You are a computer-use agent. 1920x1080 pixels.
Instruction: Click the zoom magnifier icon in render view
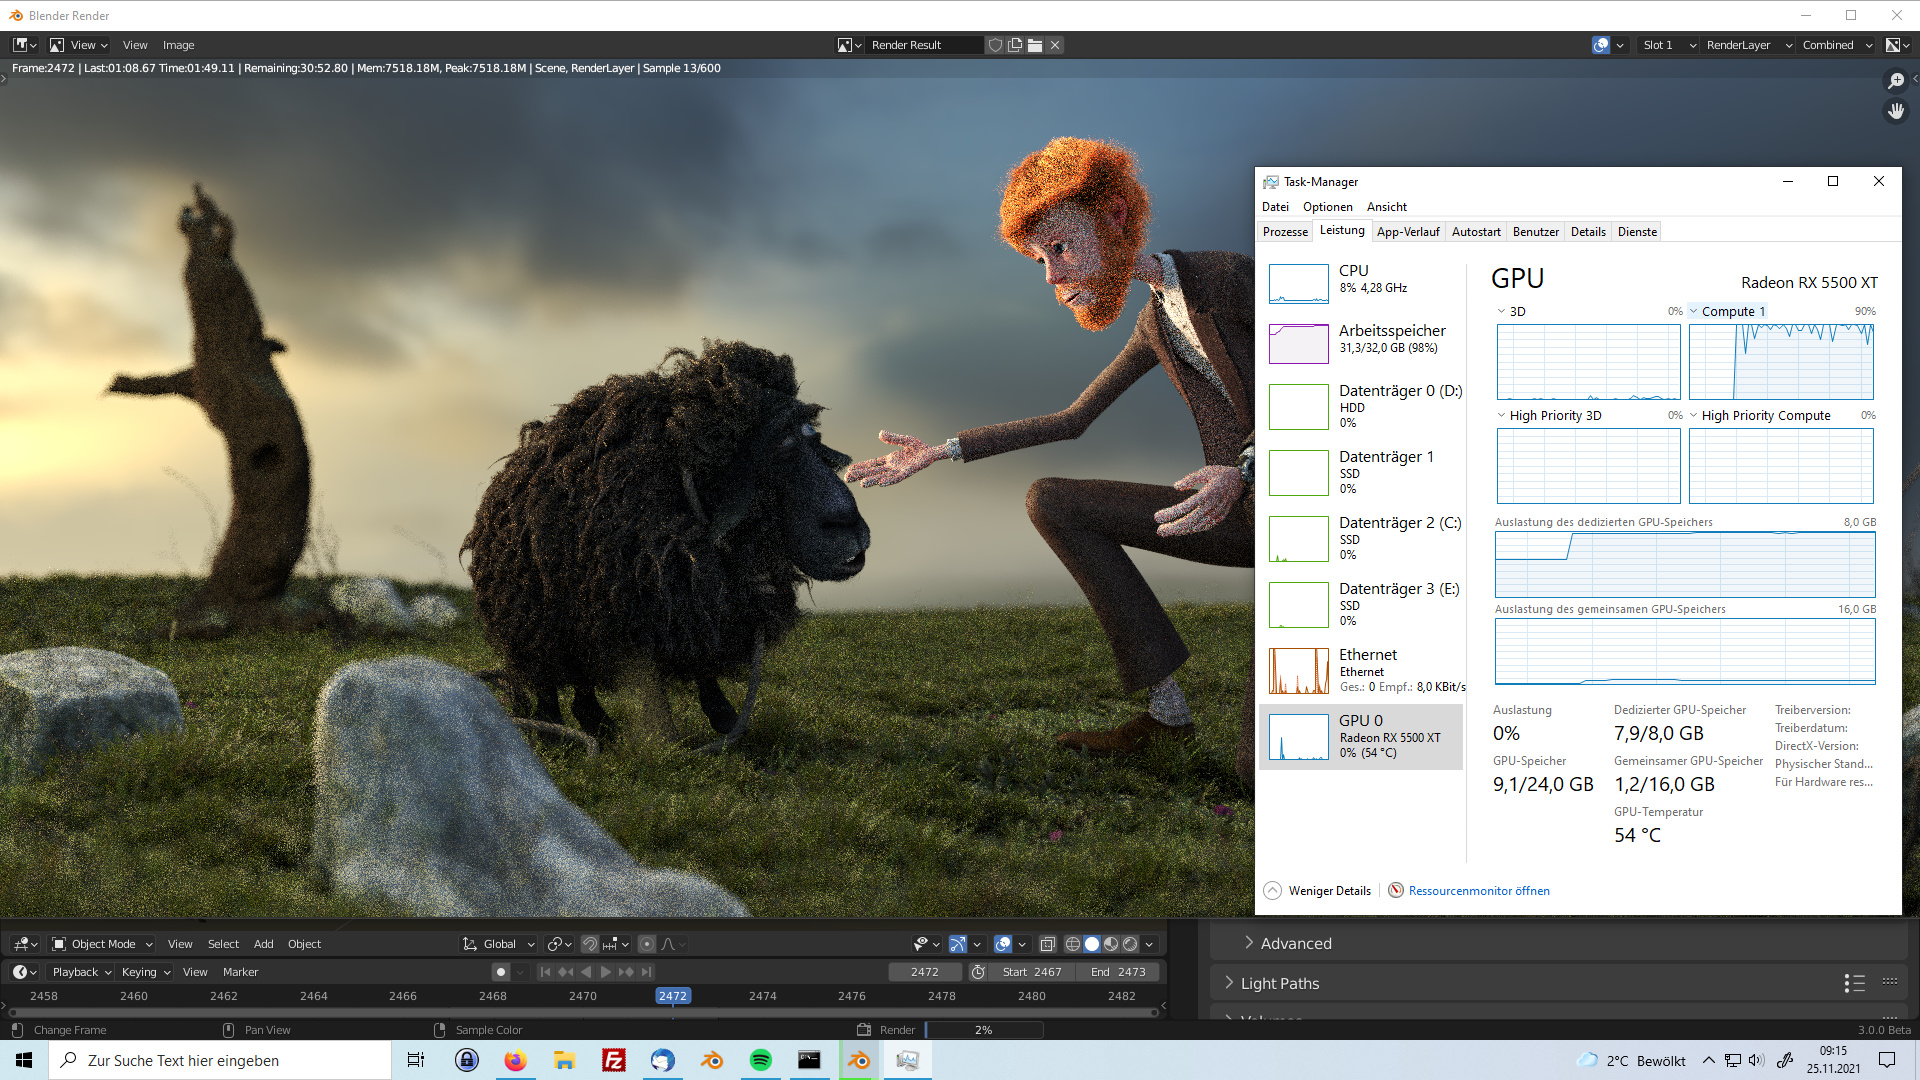[1895, 81]
